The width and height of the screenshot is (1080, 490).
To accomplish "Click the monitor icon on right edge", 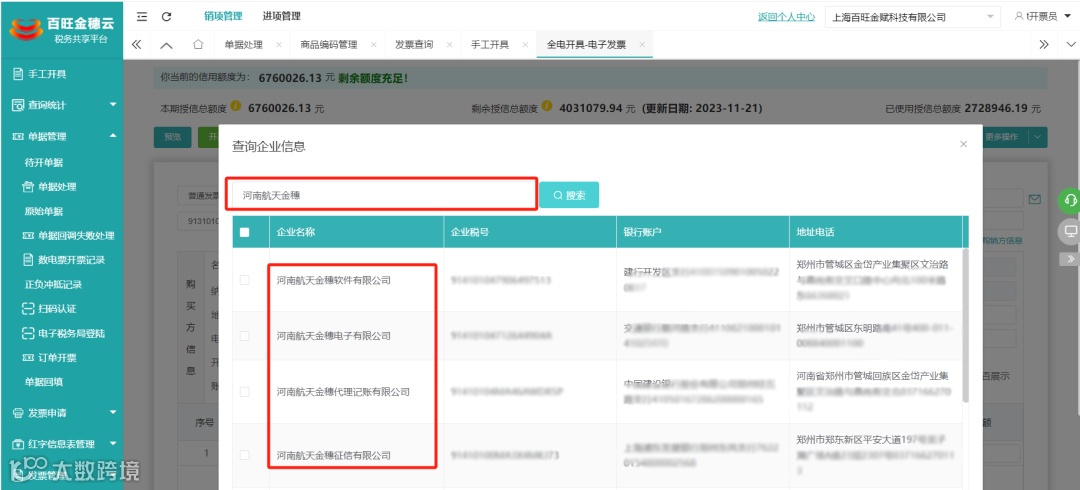I will click(1070, 232).
